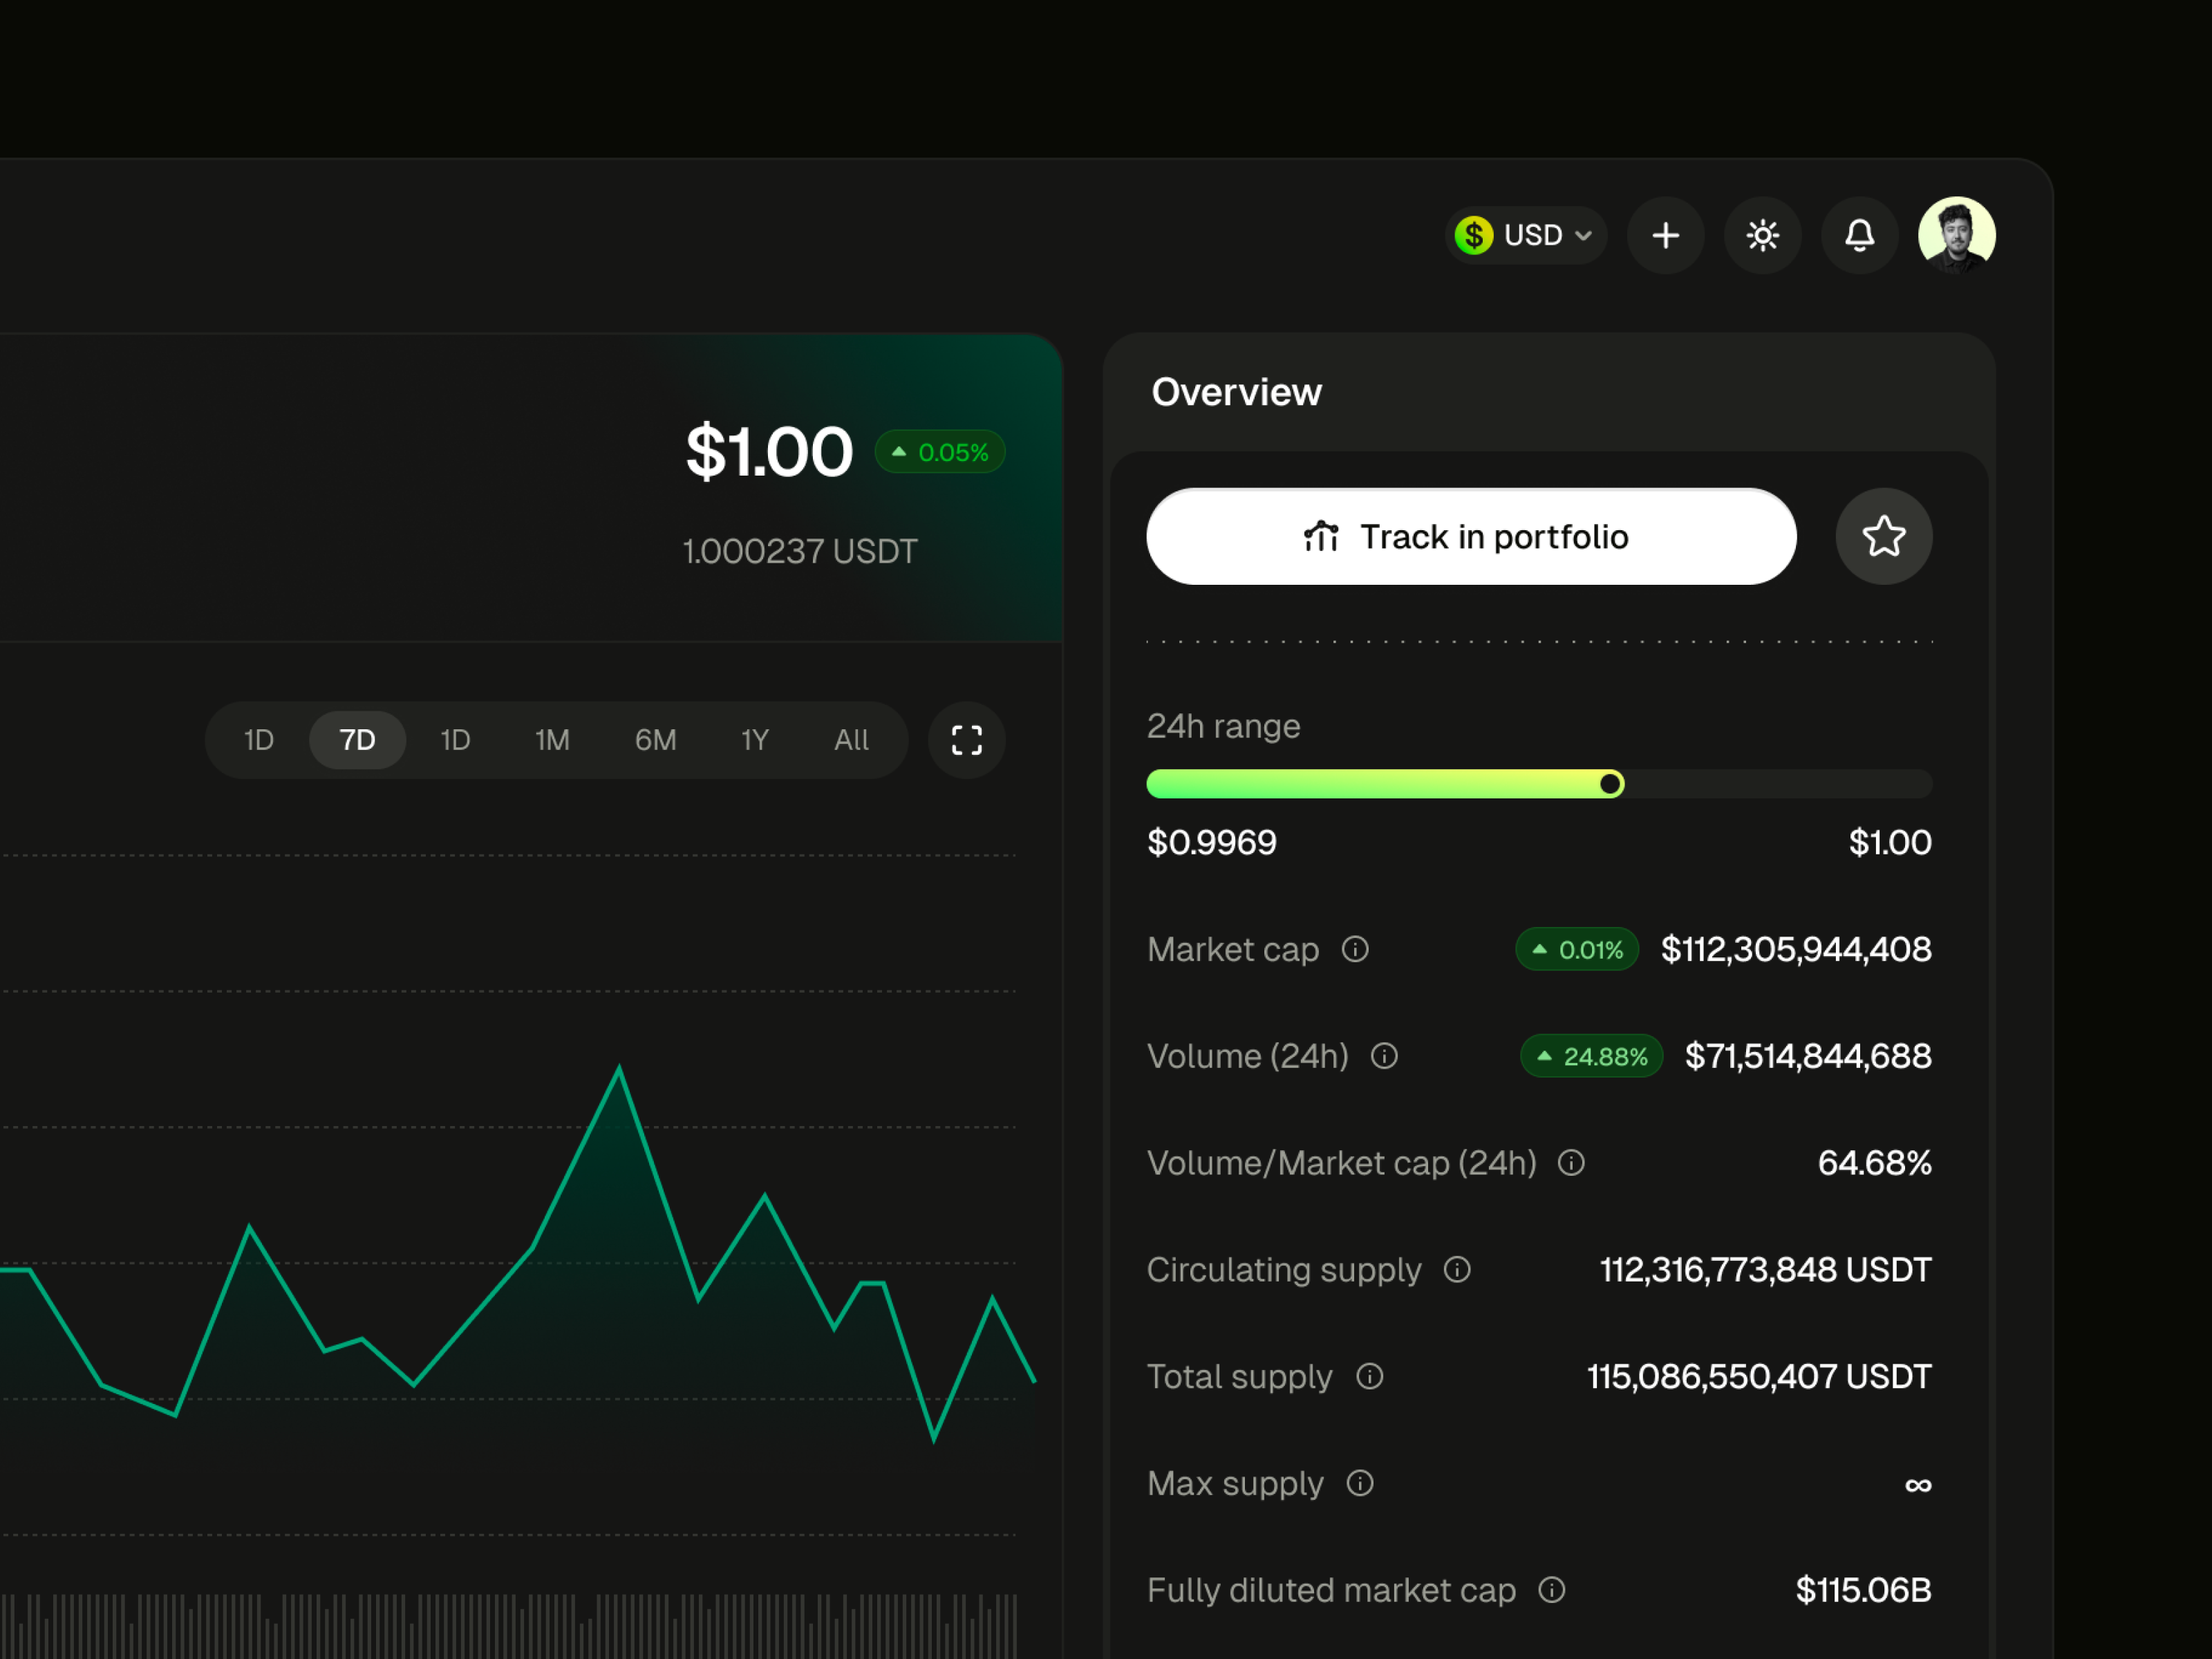Image resolution: width=2212 pixels, height=1659 pixels.
Task: Click the $115.06B value
Action: tap(1863, 1590)
